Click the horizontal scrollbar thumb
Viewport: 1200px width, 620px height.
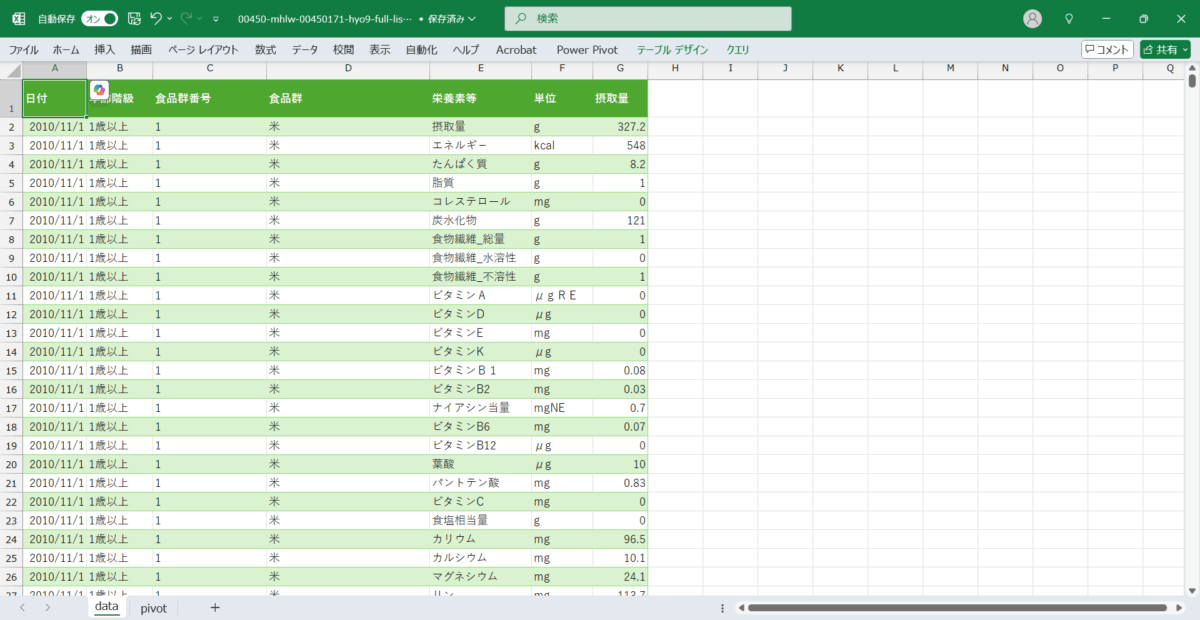point(956,608)
